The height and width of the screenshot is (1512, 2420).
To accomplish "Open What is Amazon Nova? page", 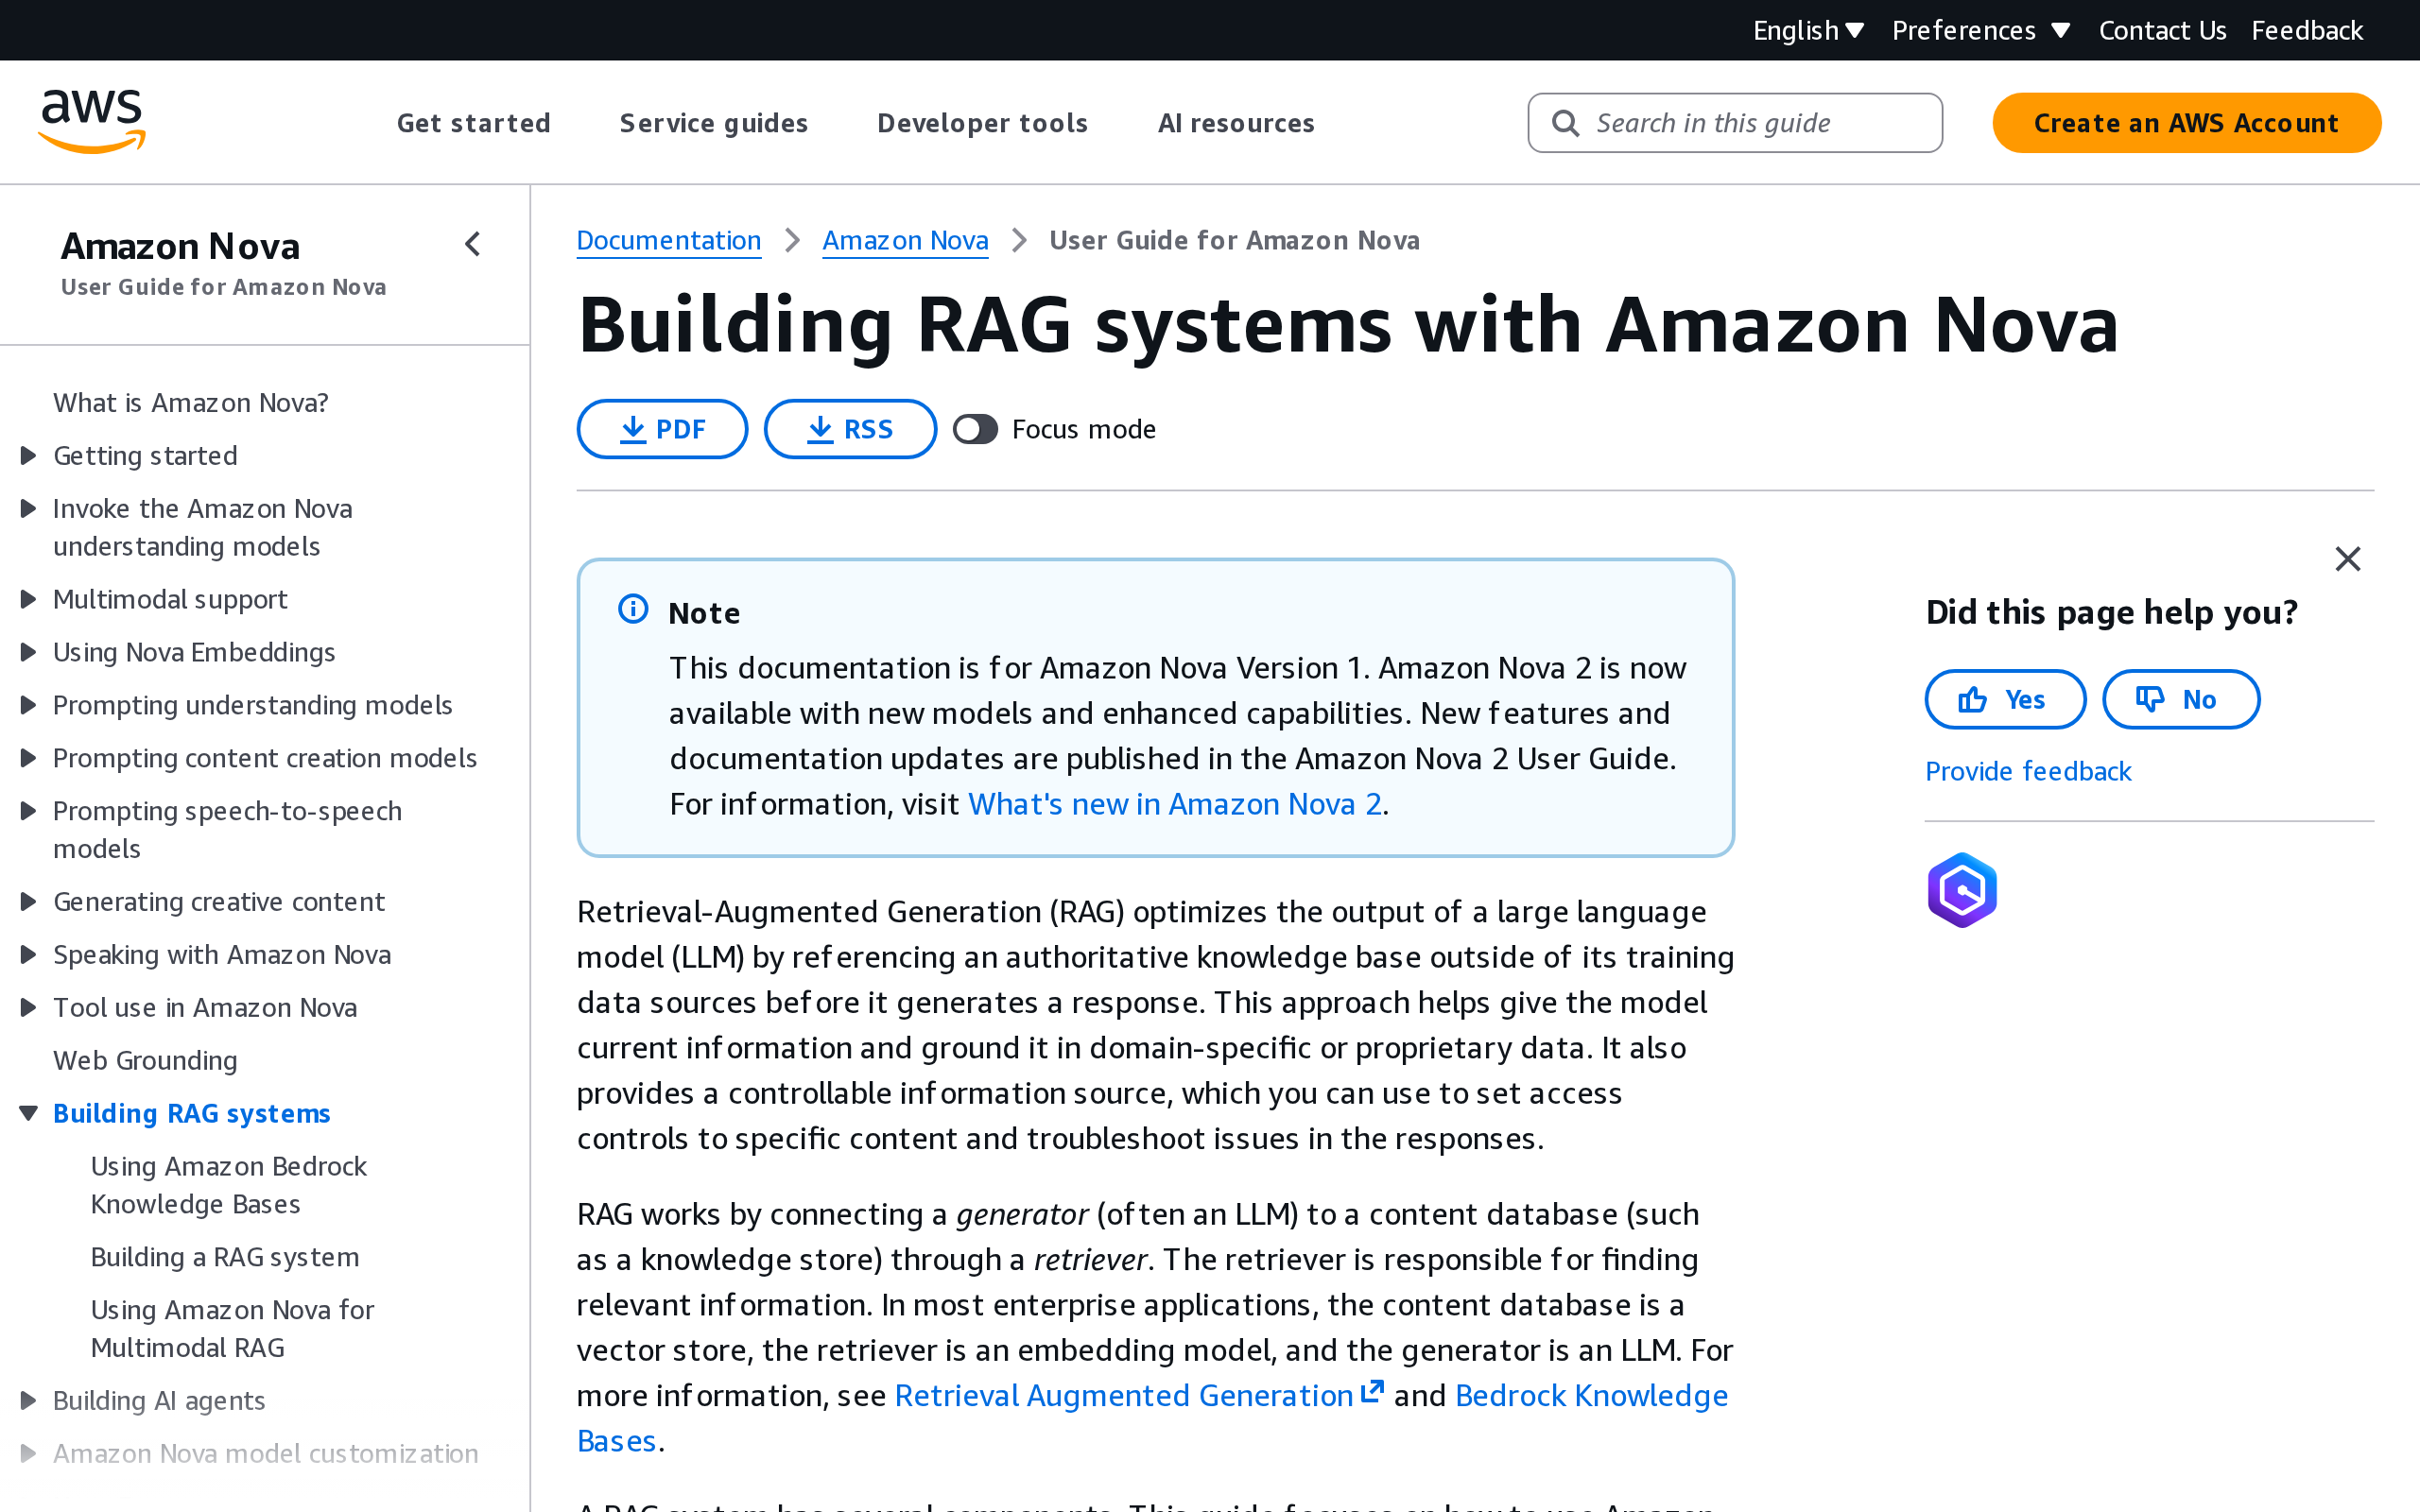I will point(190,403).
